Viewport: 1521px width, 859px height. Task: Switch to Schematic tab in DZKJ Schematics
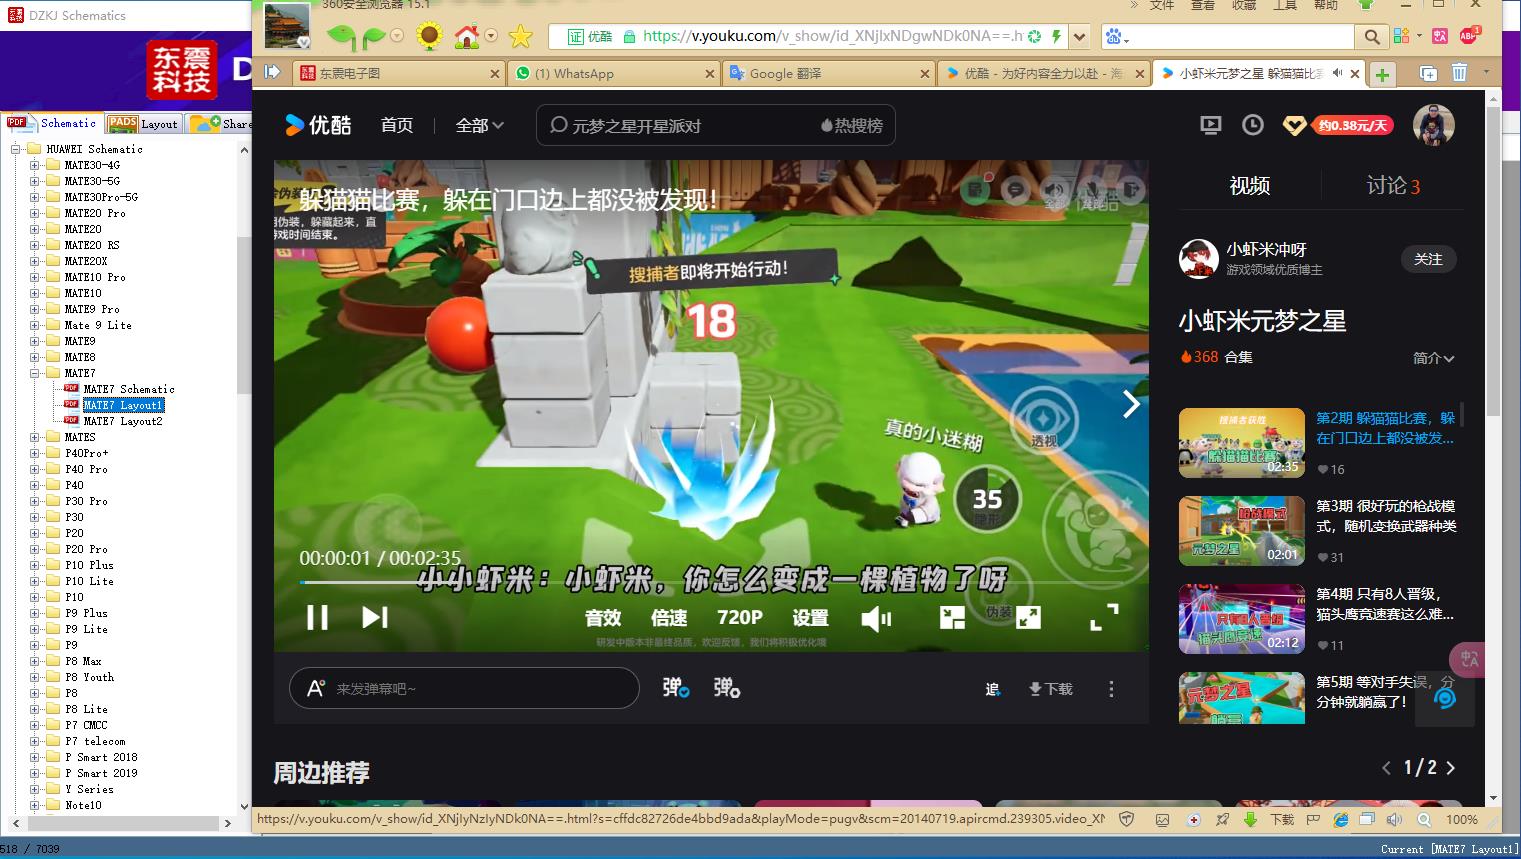pos(51,123)
